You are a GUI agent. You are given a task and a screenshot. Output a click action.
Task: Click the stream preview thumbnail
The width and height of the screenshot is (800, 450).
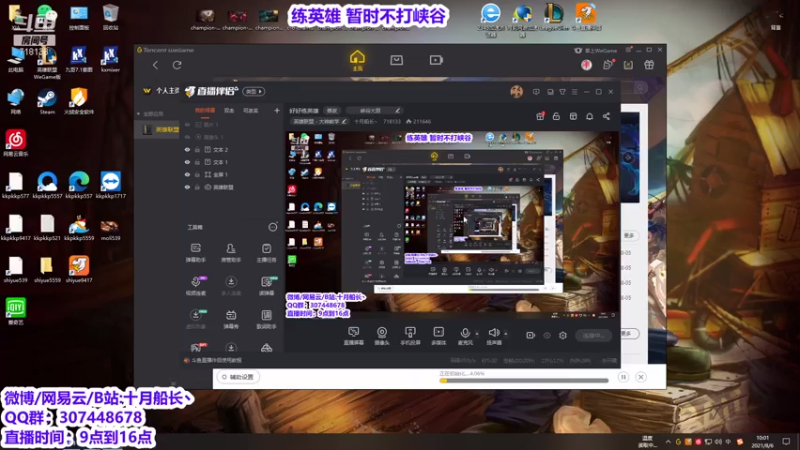tap(452, 225)
